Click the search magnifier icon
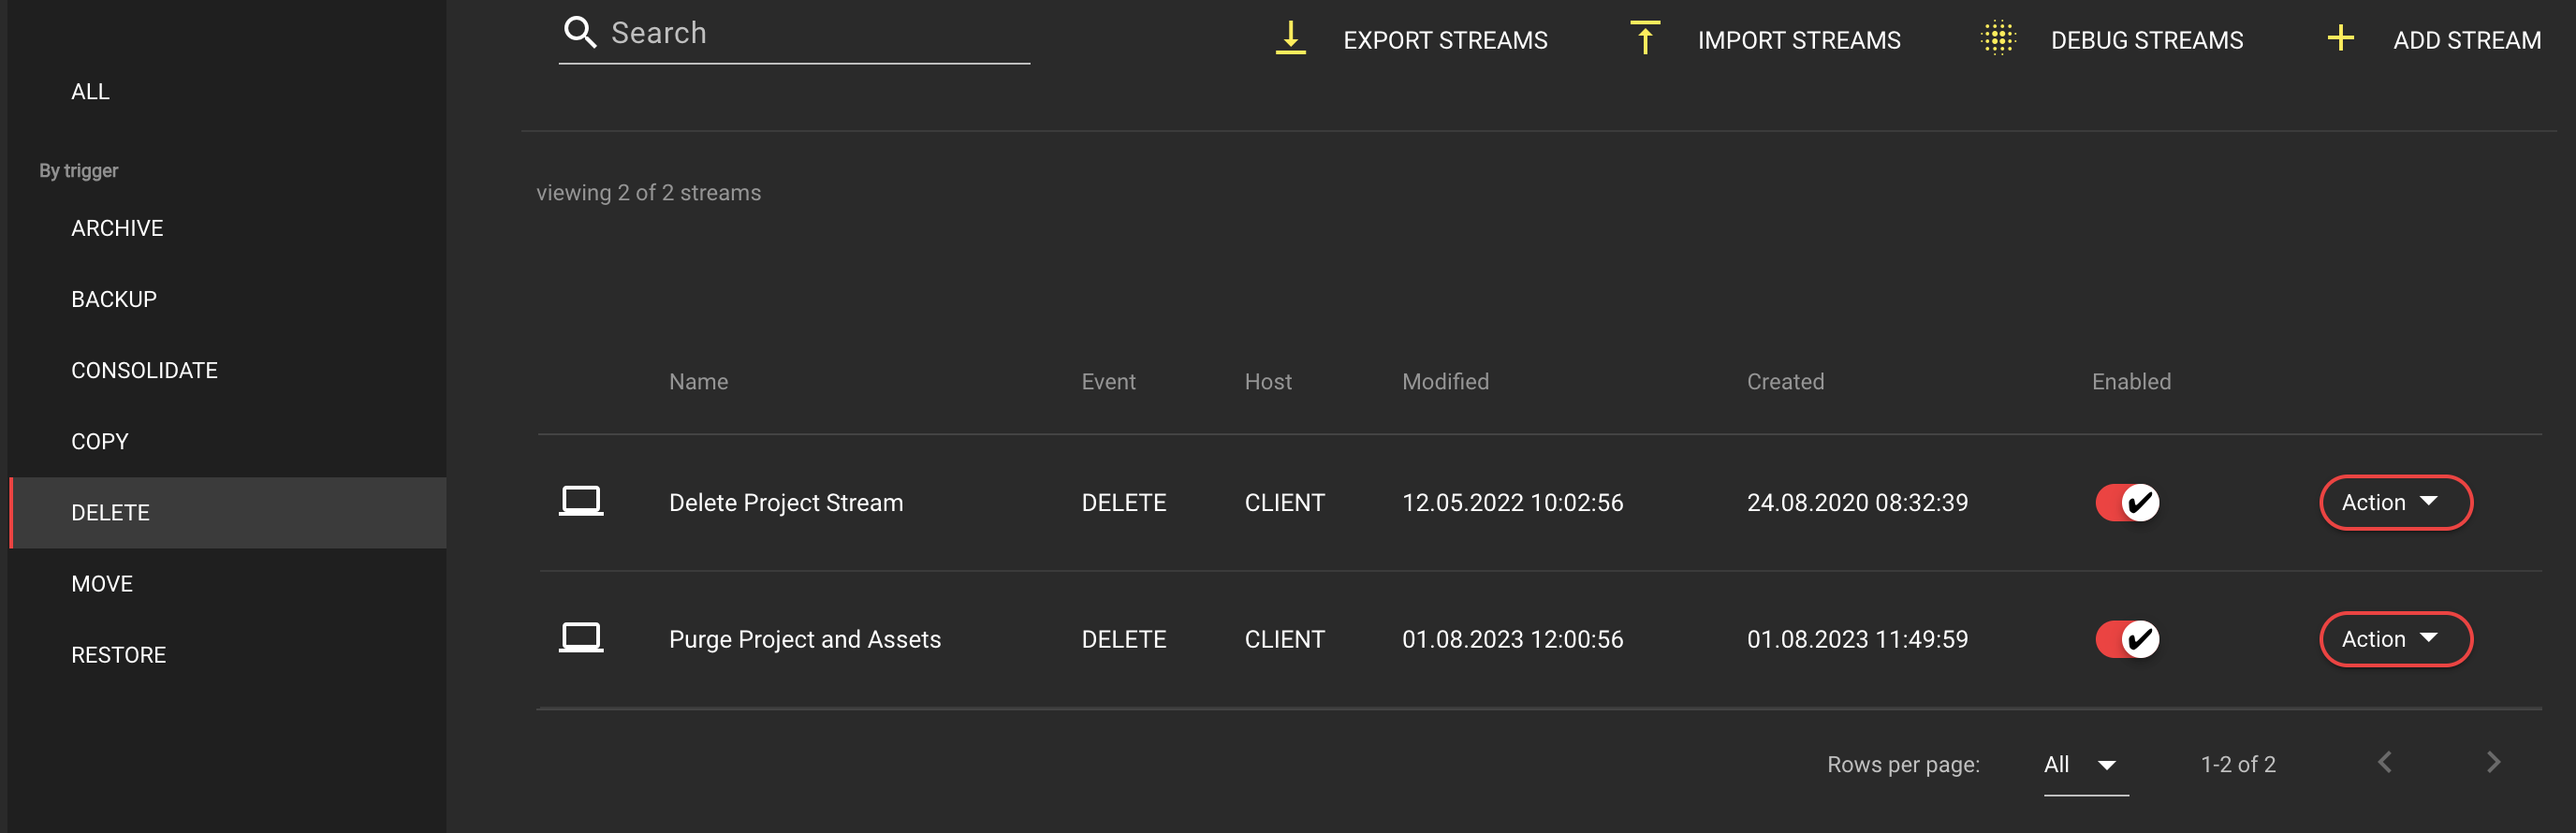2576x833 pixels. click(579, 33)
